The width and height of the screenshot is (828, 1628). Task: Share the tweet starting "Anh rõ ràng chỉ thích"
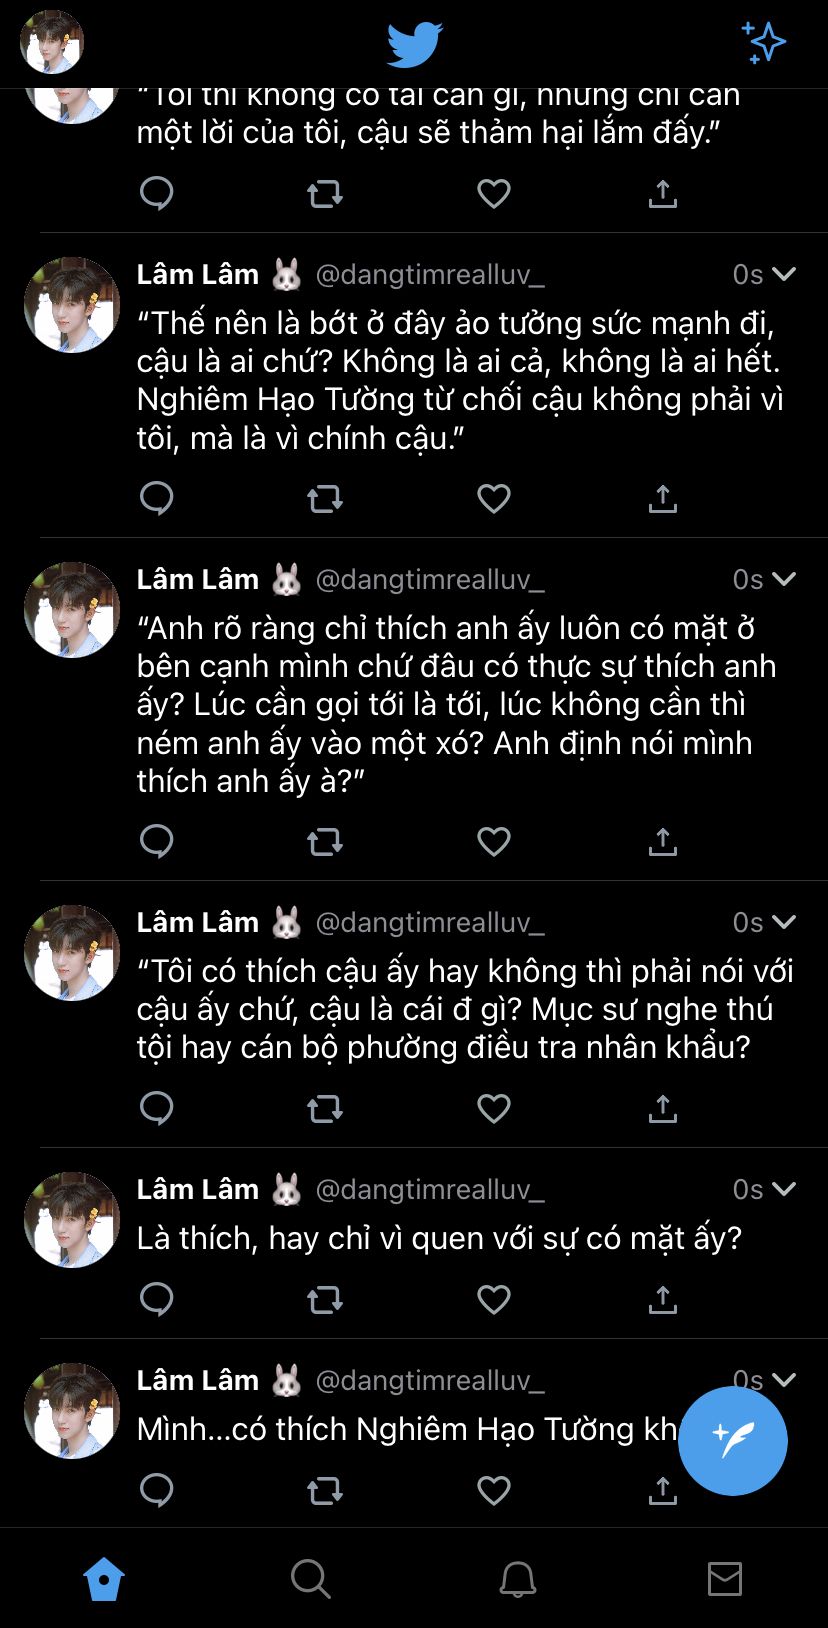pos(663,841)
